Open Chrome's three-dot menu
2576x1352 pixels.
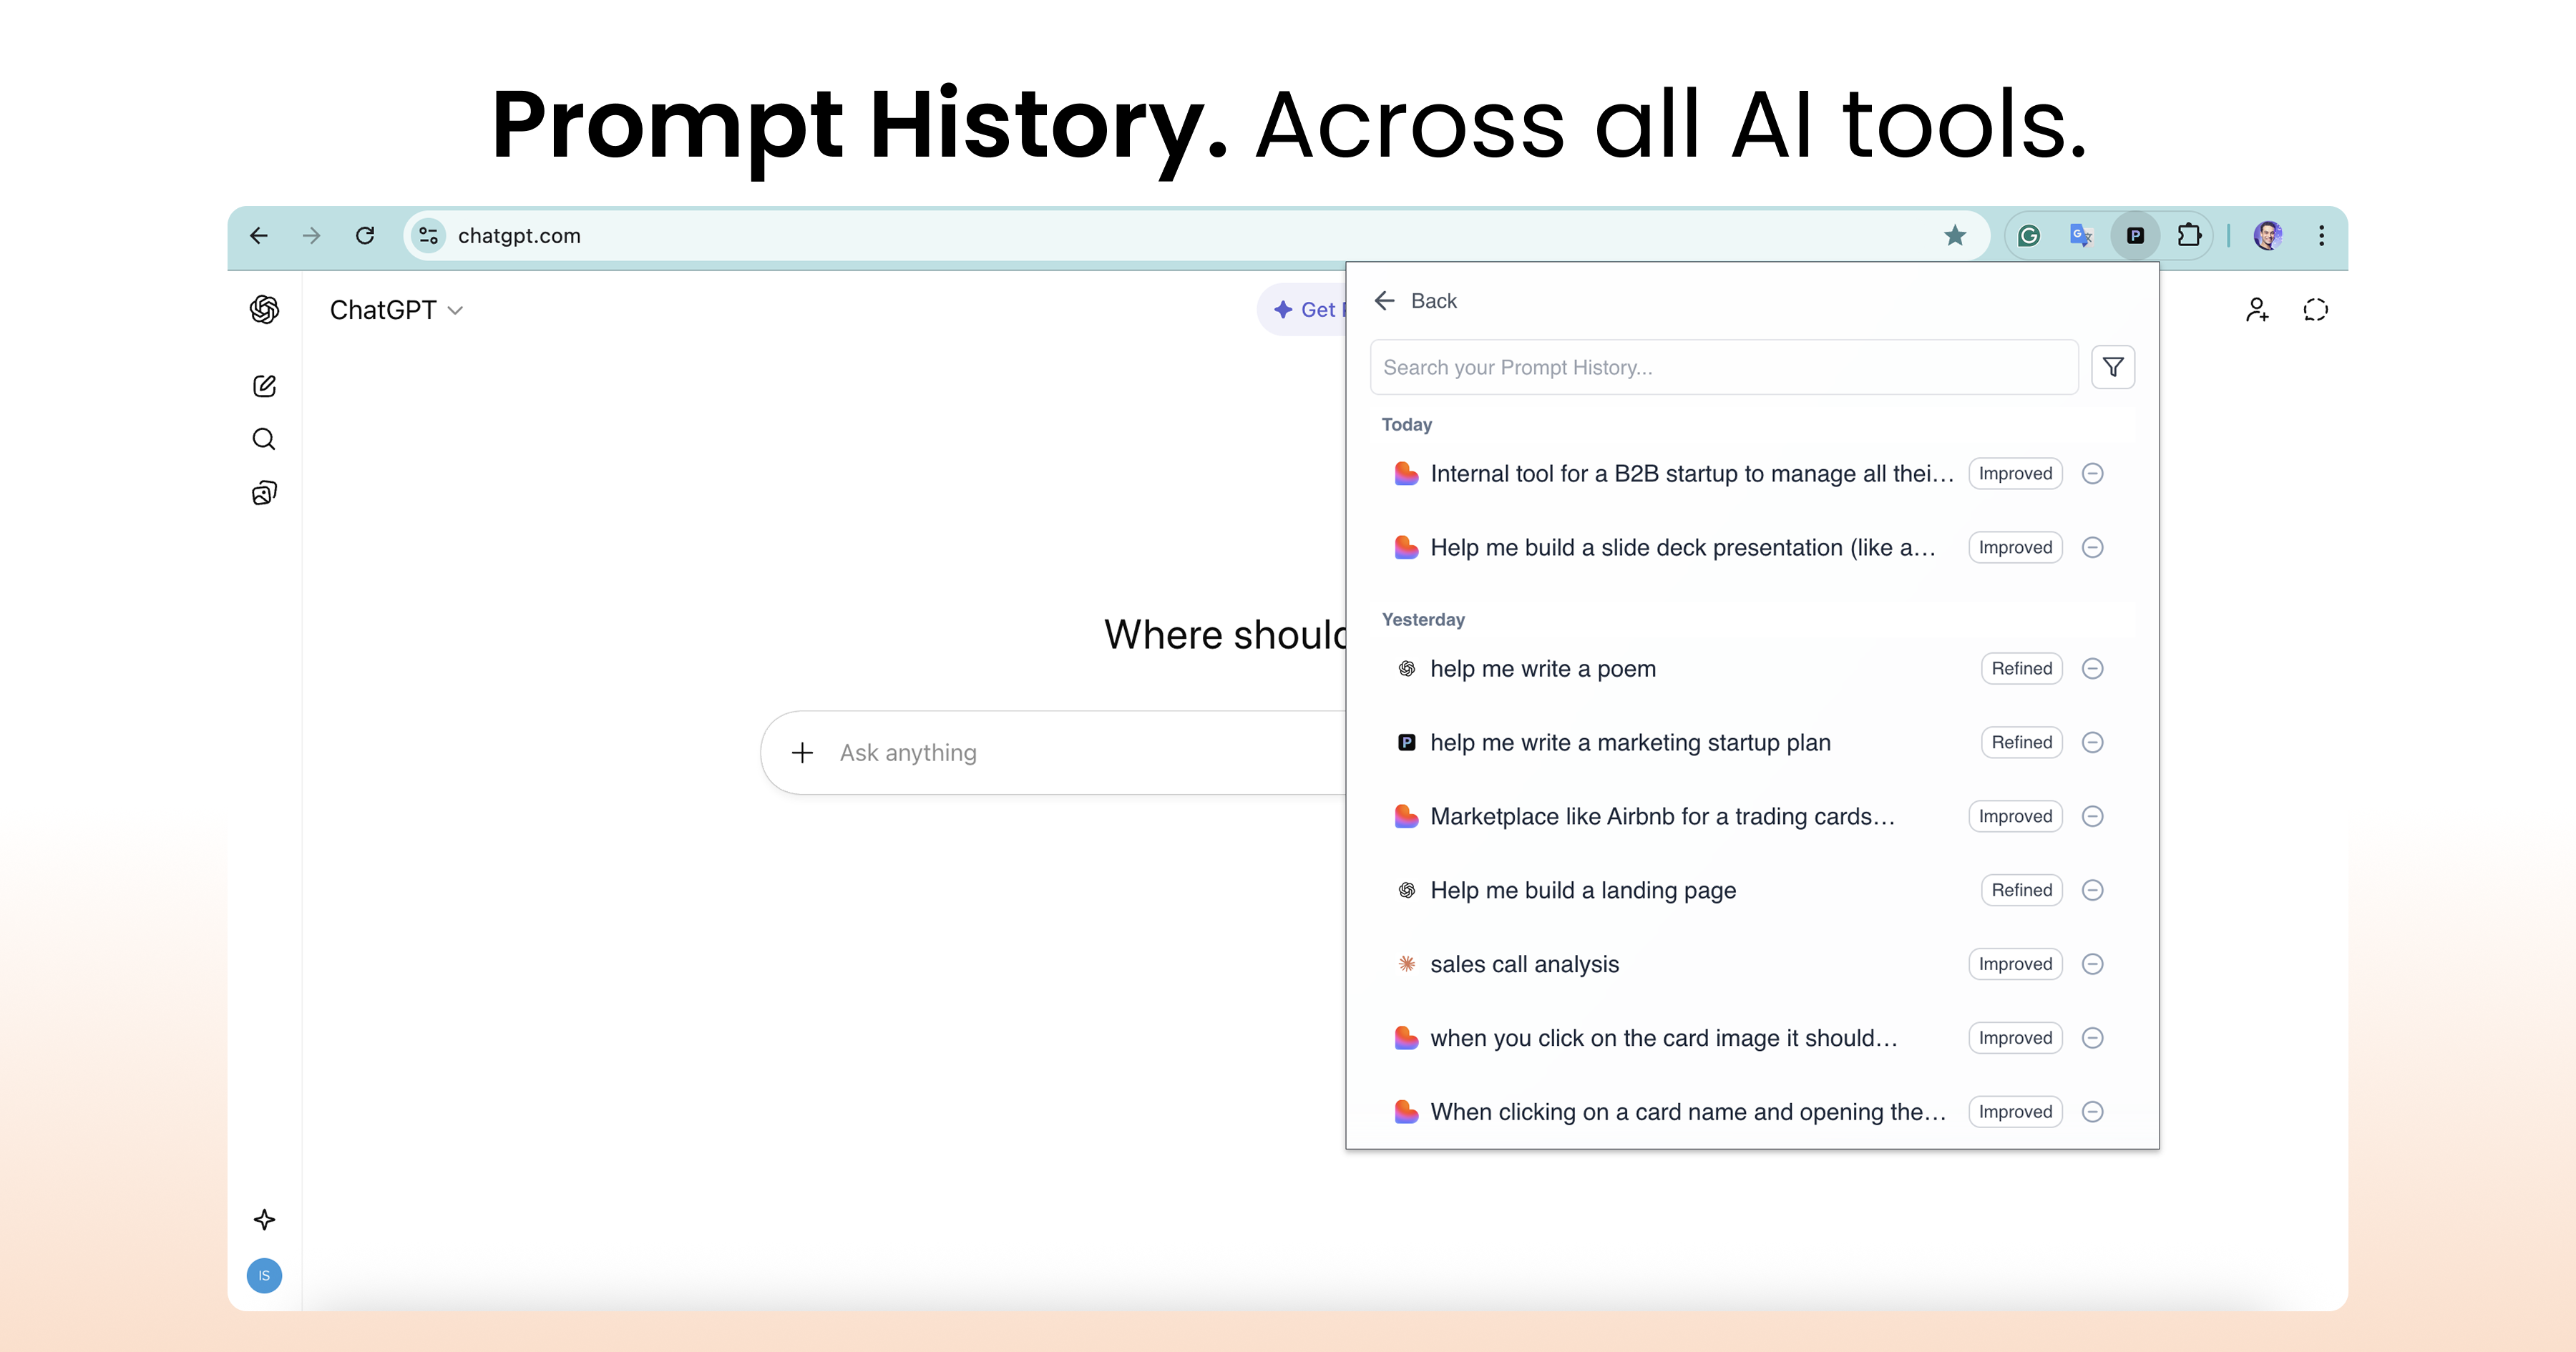[2322, 235]
